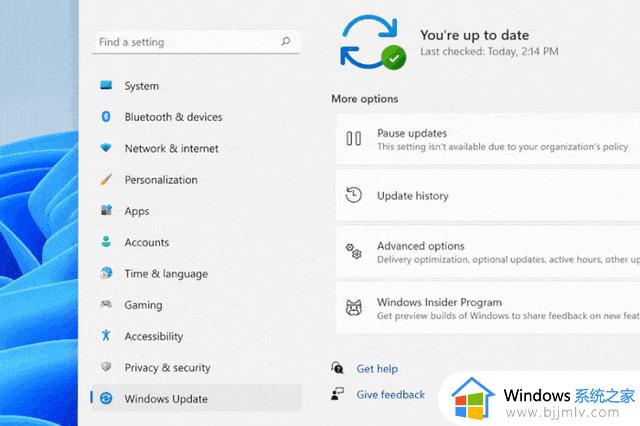
Task: Click the search magnifier icon
Action: (x=286, y=41)
